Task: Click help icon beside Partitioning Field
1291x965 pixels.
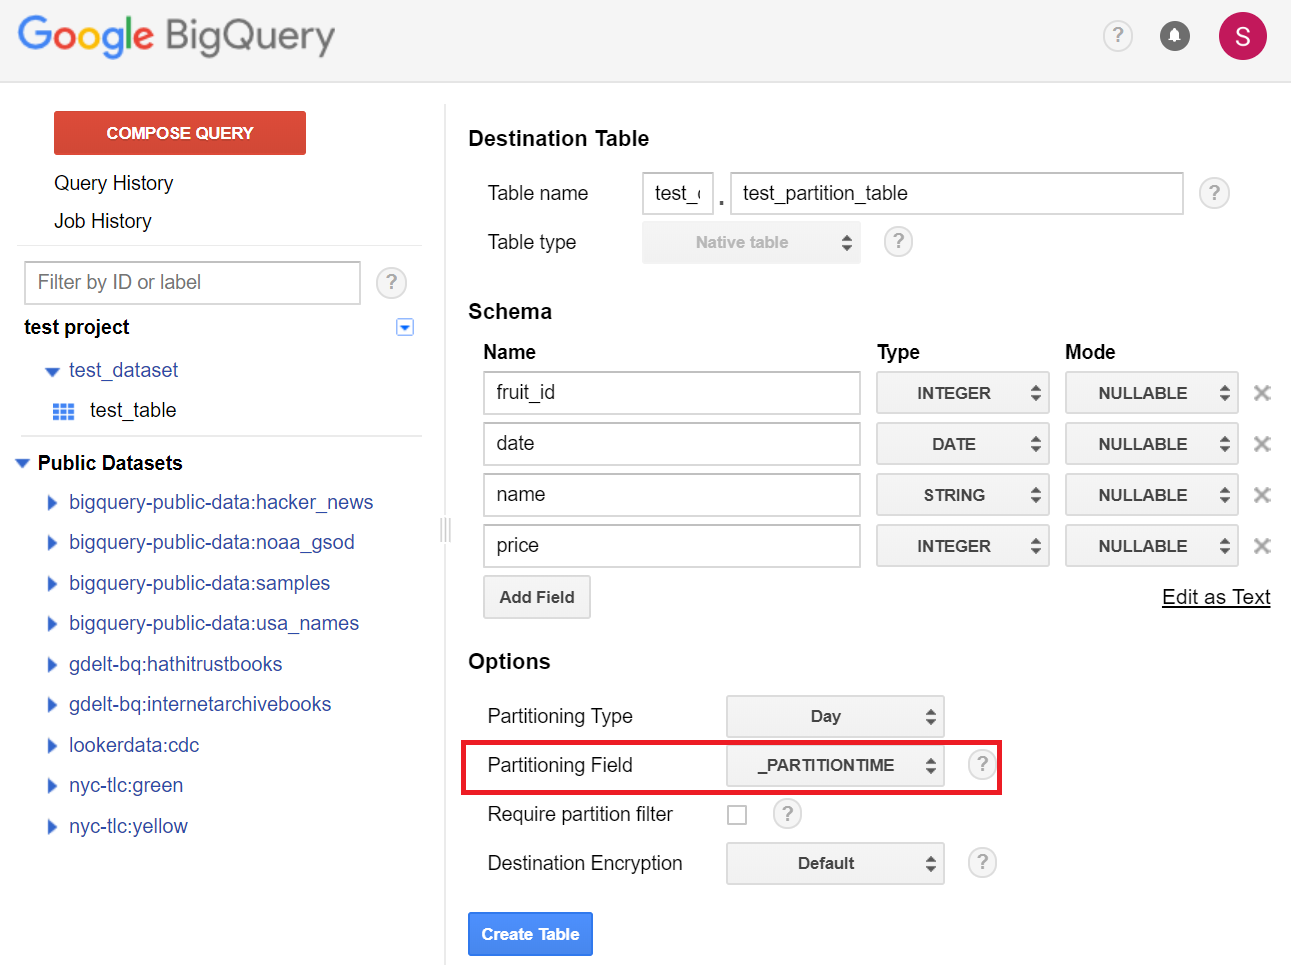Action: [x=982, y=765]
